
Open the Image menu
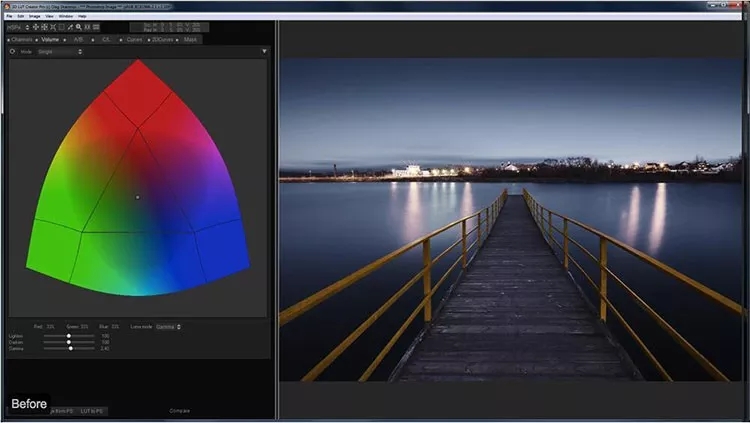[x=35, y=16]
